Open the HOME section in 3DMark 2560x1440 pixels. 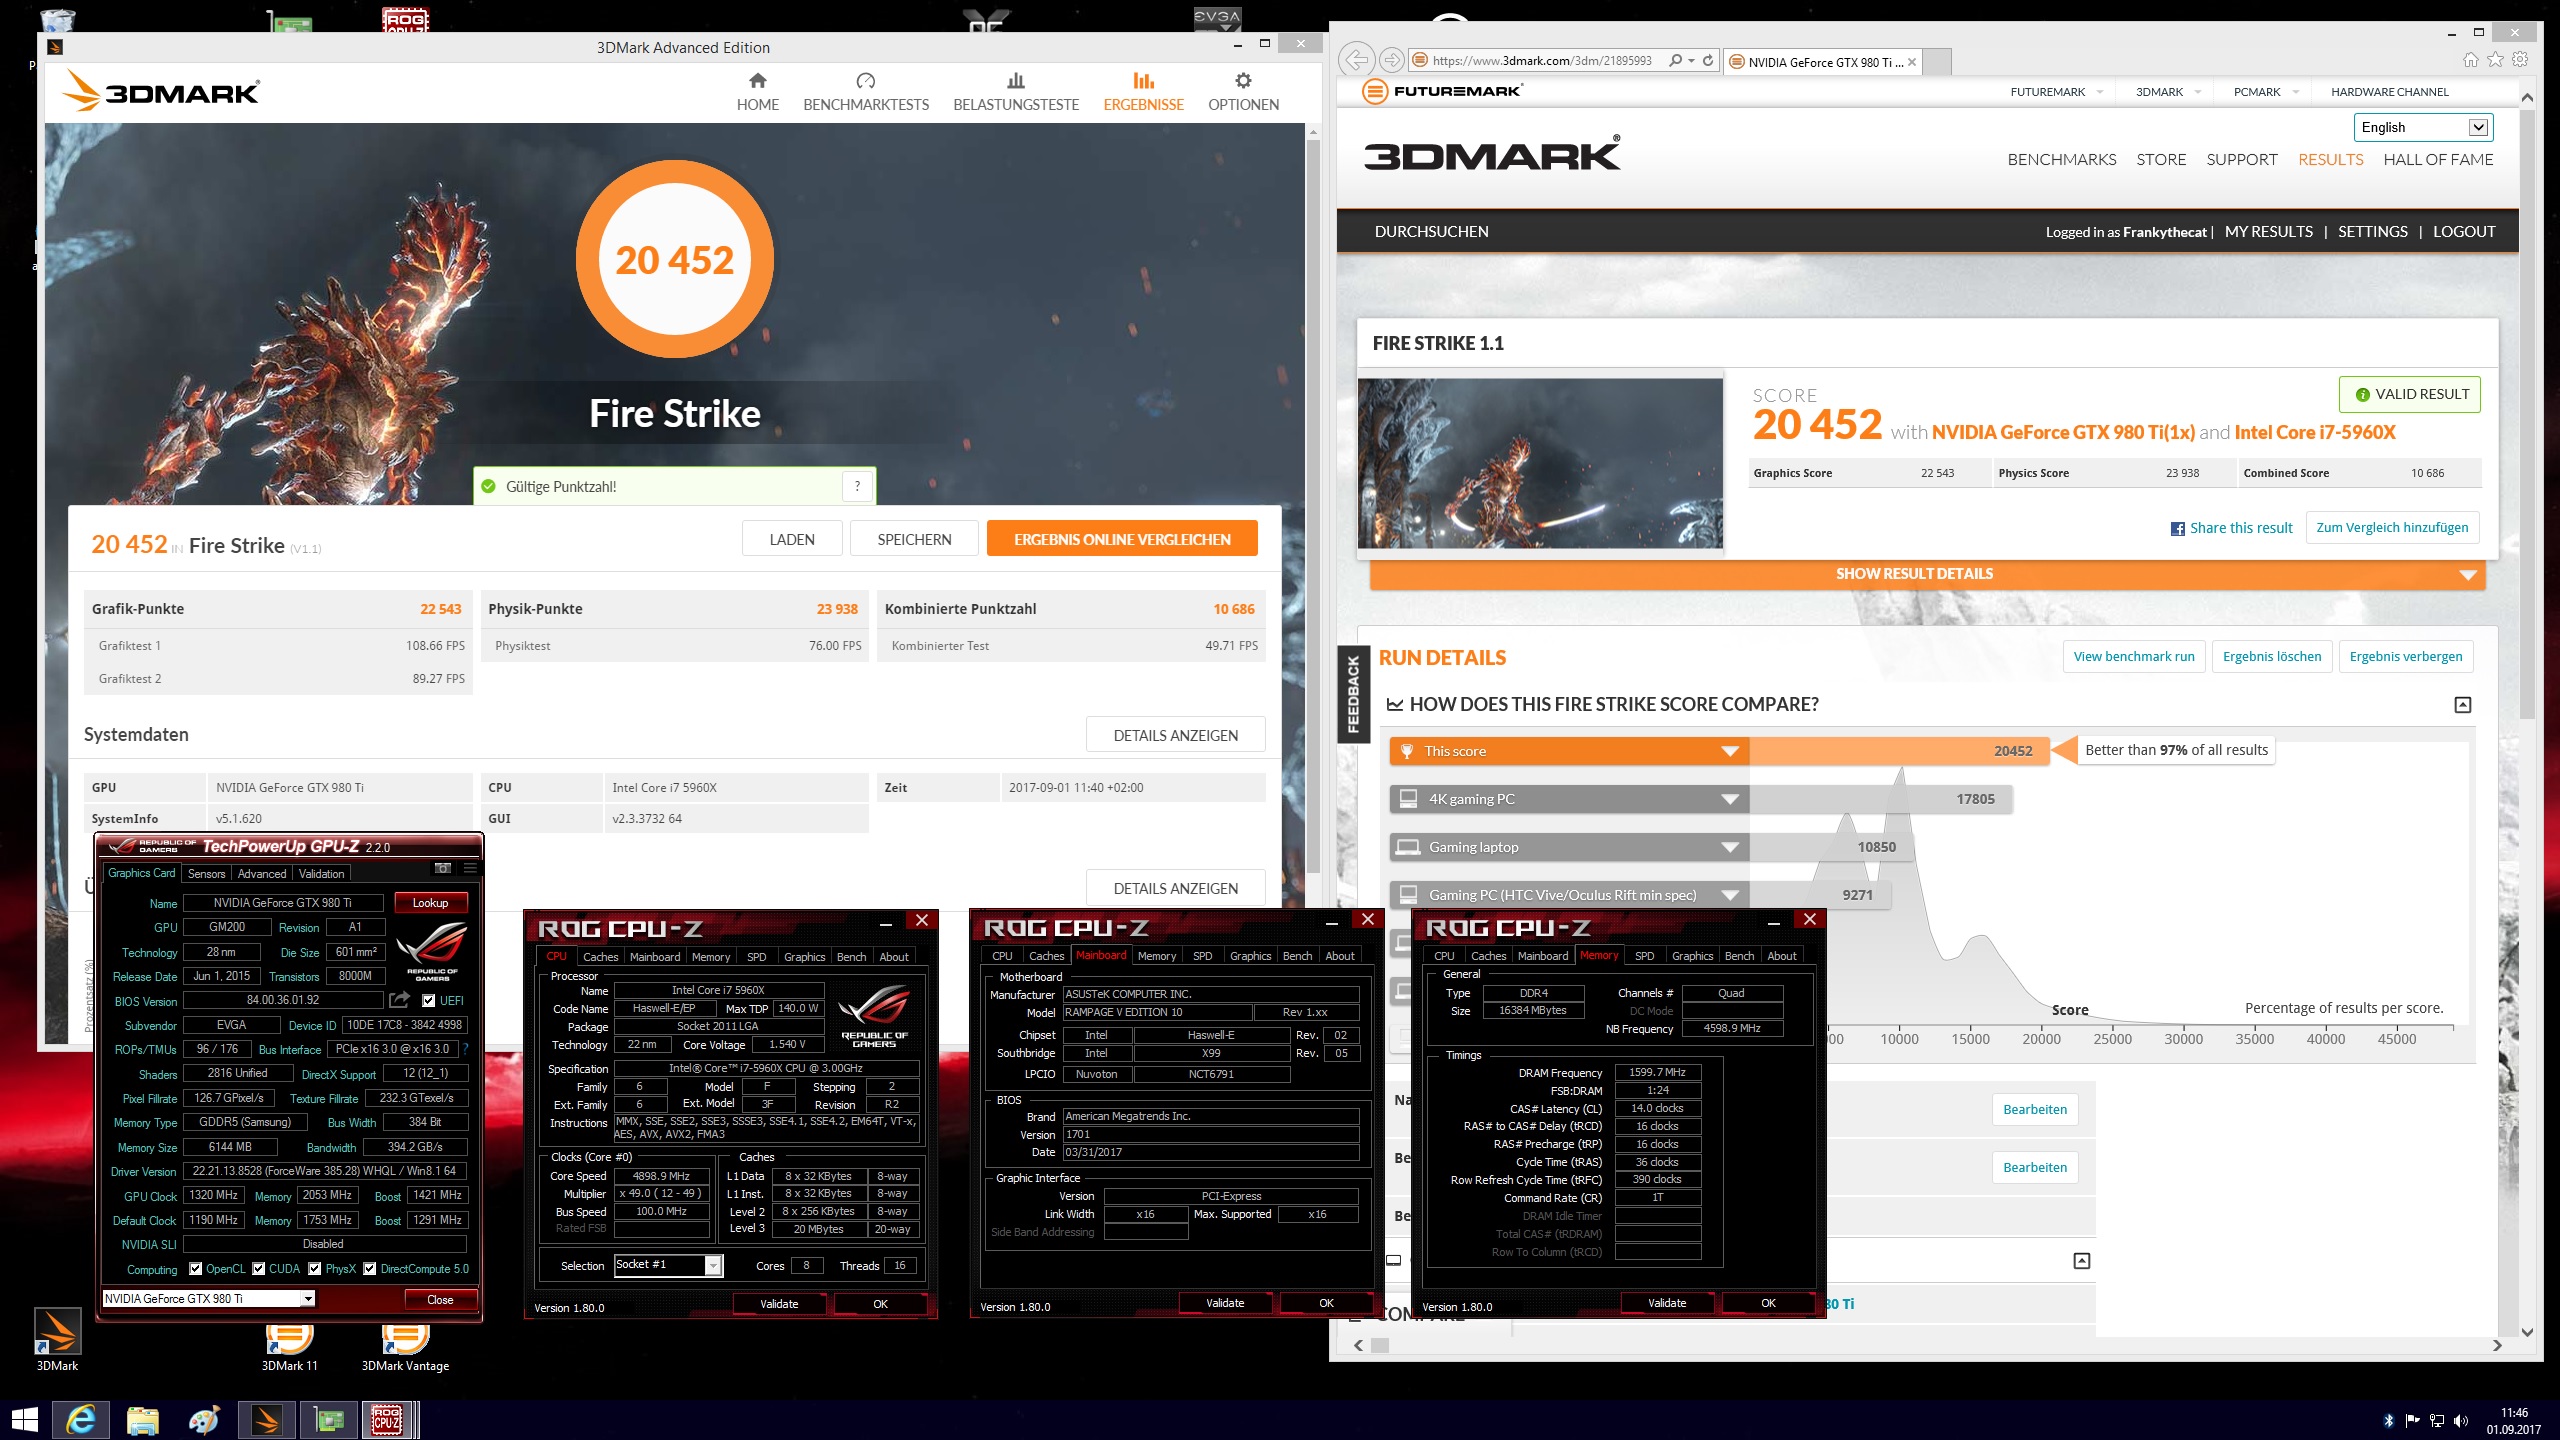tap(757, 92)
